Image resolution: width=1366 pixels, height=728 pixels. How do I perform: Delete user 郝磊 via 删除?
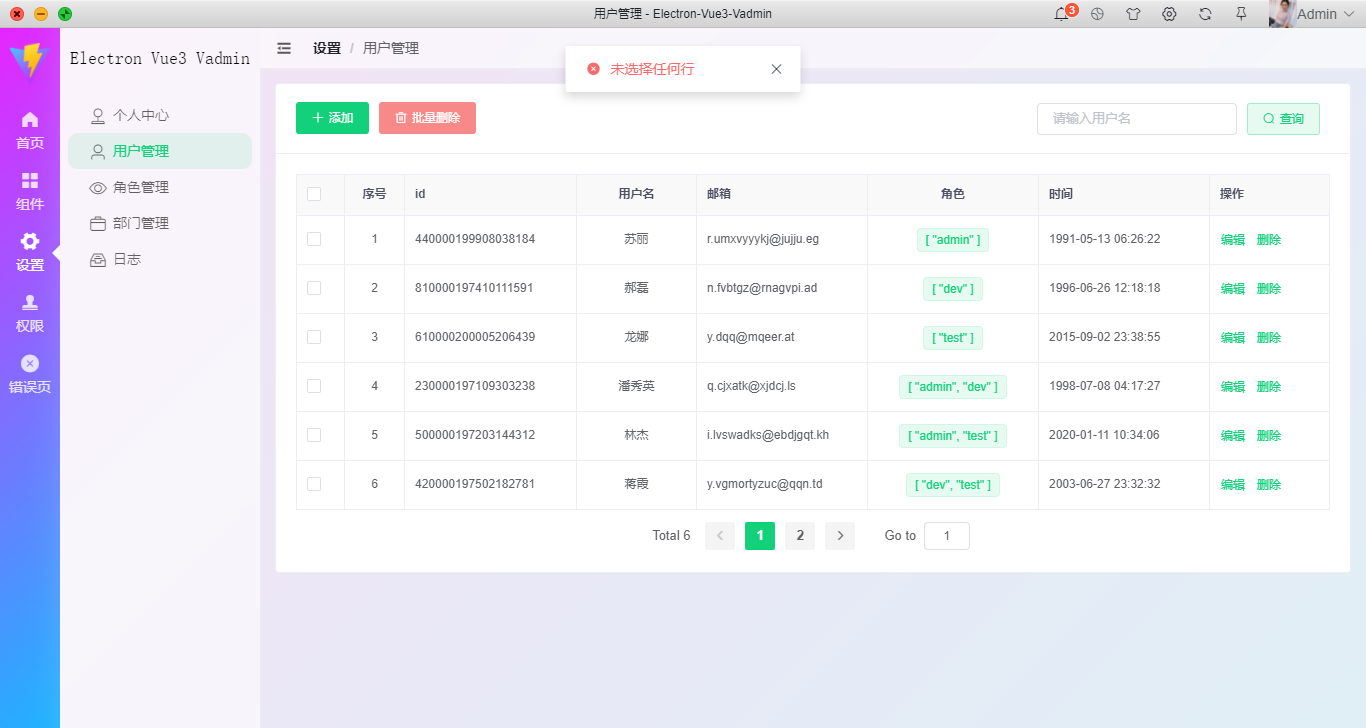pos(1269,289)
